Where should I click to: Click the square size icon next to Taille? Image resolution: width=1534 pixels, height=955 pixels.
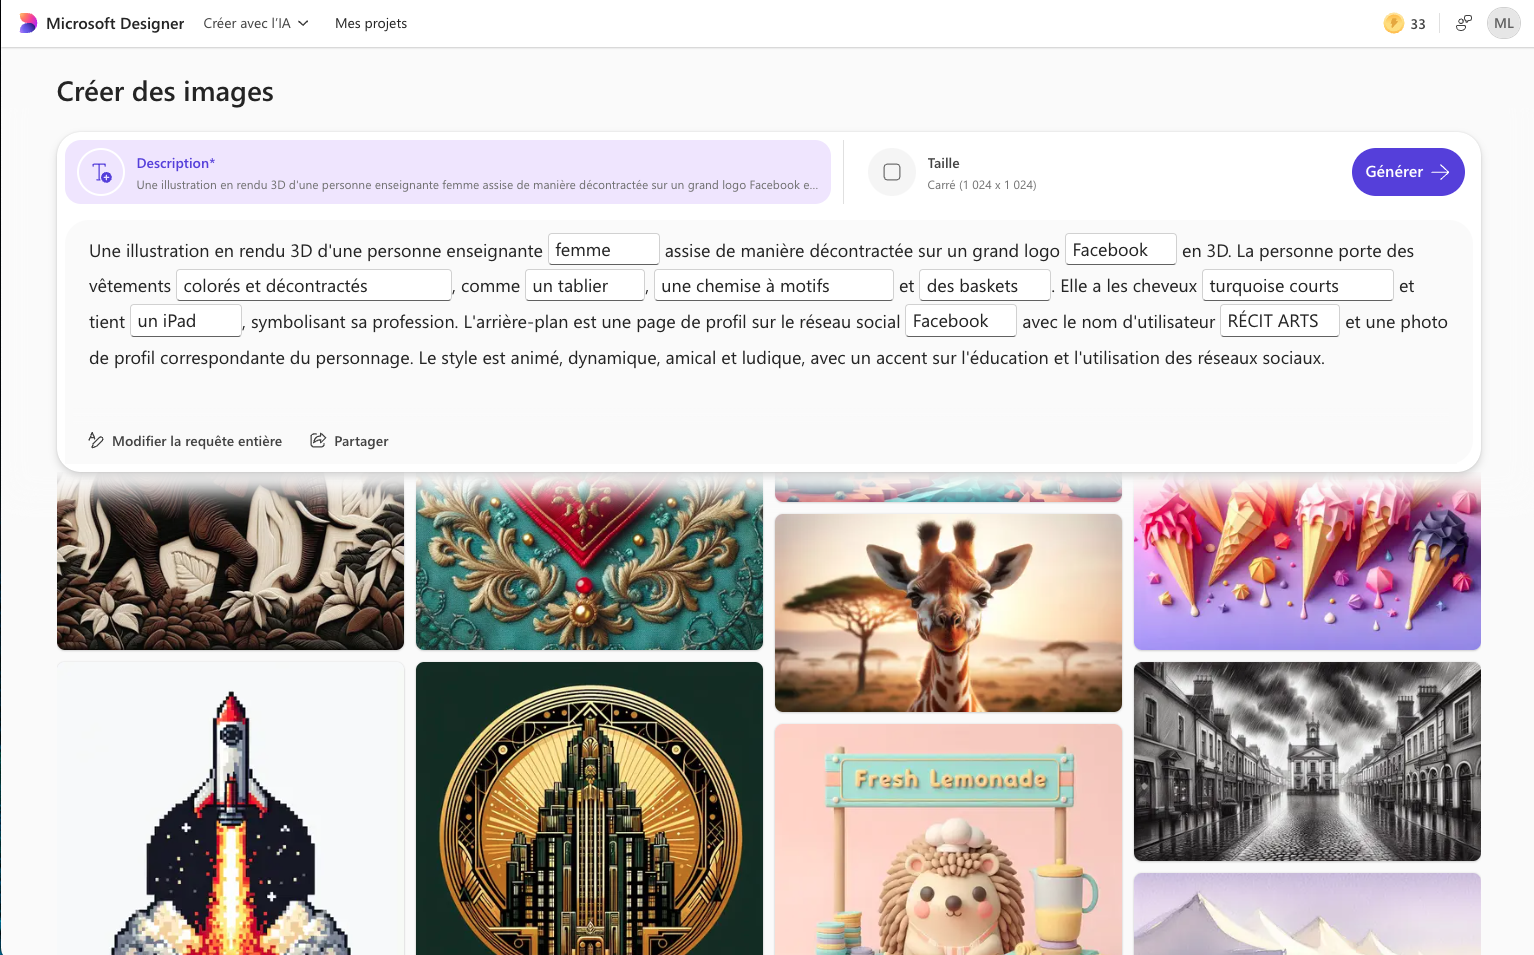point(892,172)
